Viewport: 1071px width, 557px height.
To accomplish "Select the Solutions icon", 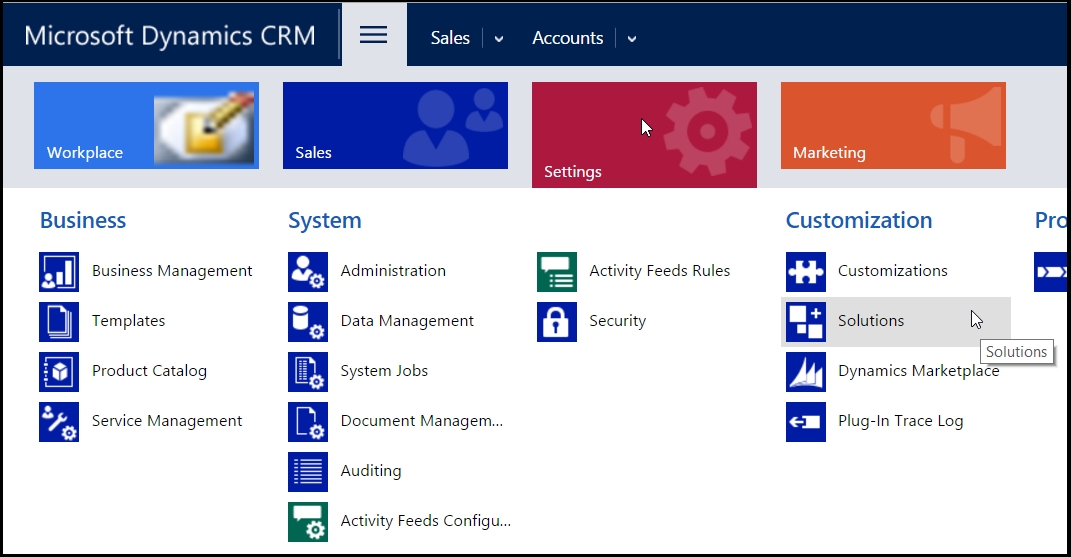I will [806, 321].
